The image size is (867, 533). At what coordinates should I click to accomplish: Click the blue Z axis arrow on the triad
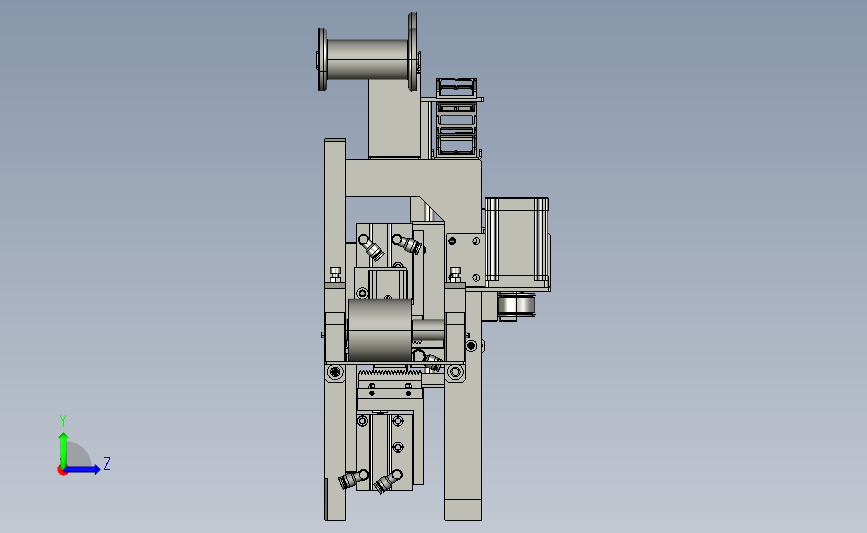83,470
